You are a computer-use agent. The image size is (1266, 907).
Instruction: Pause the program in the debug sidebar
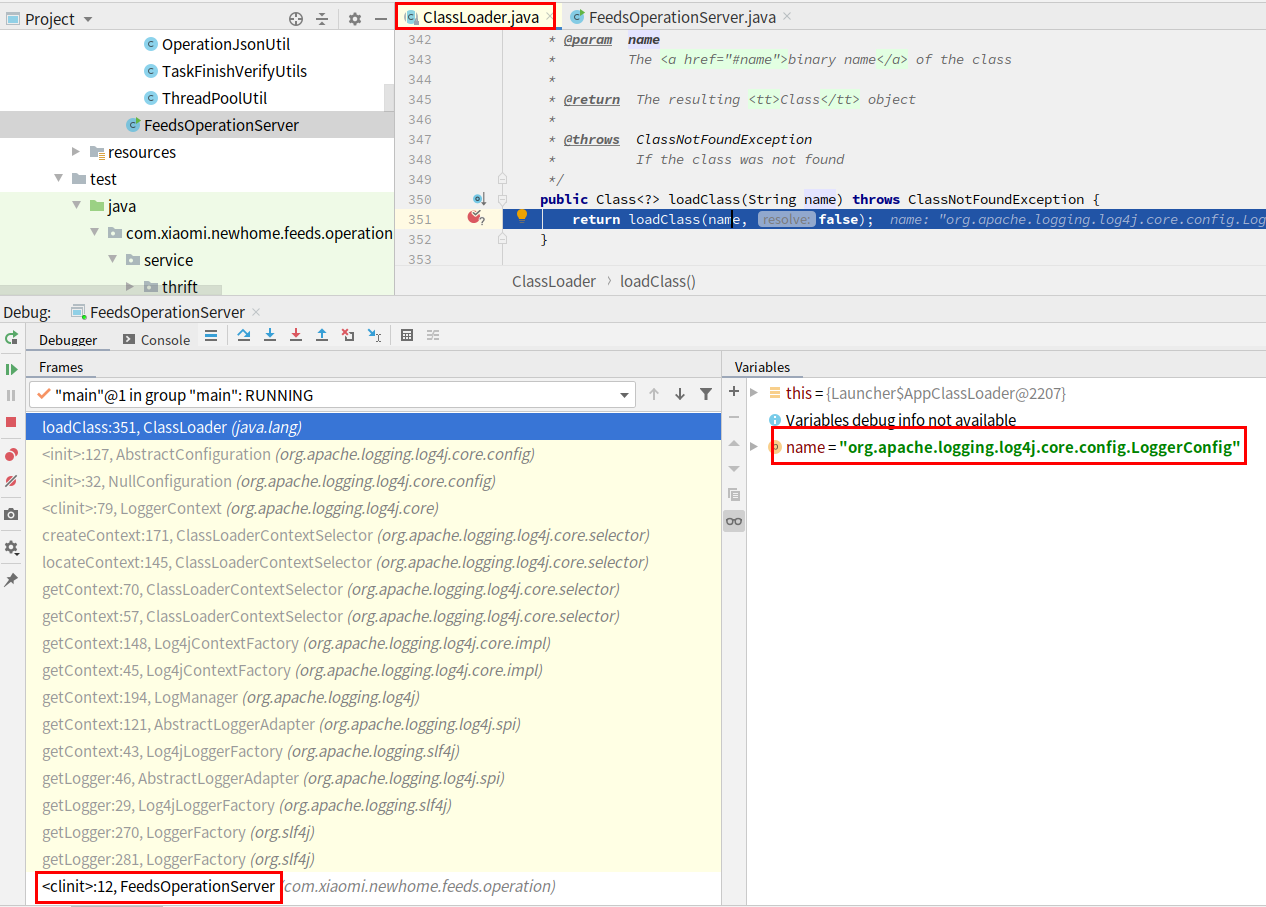click(11, 396)
